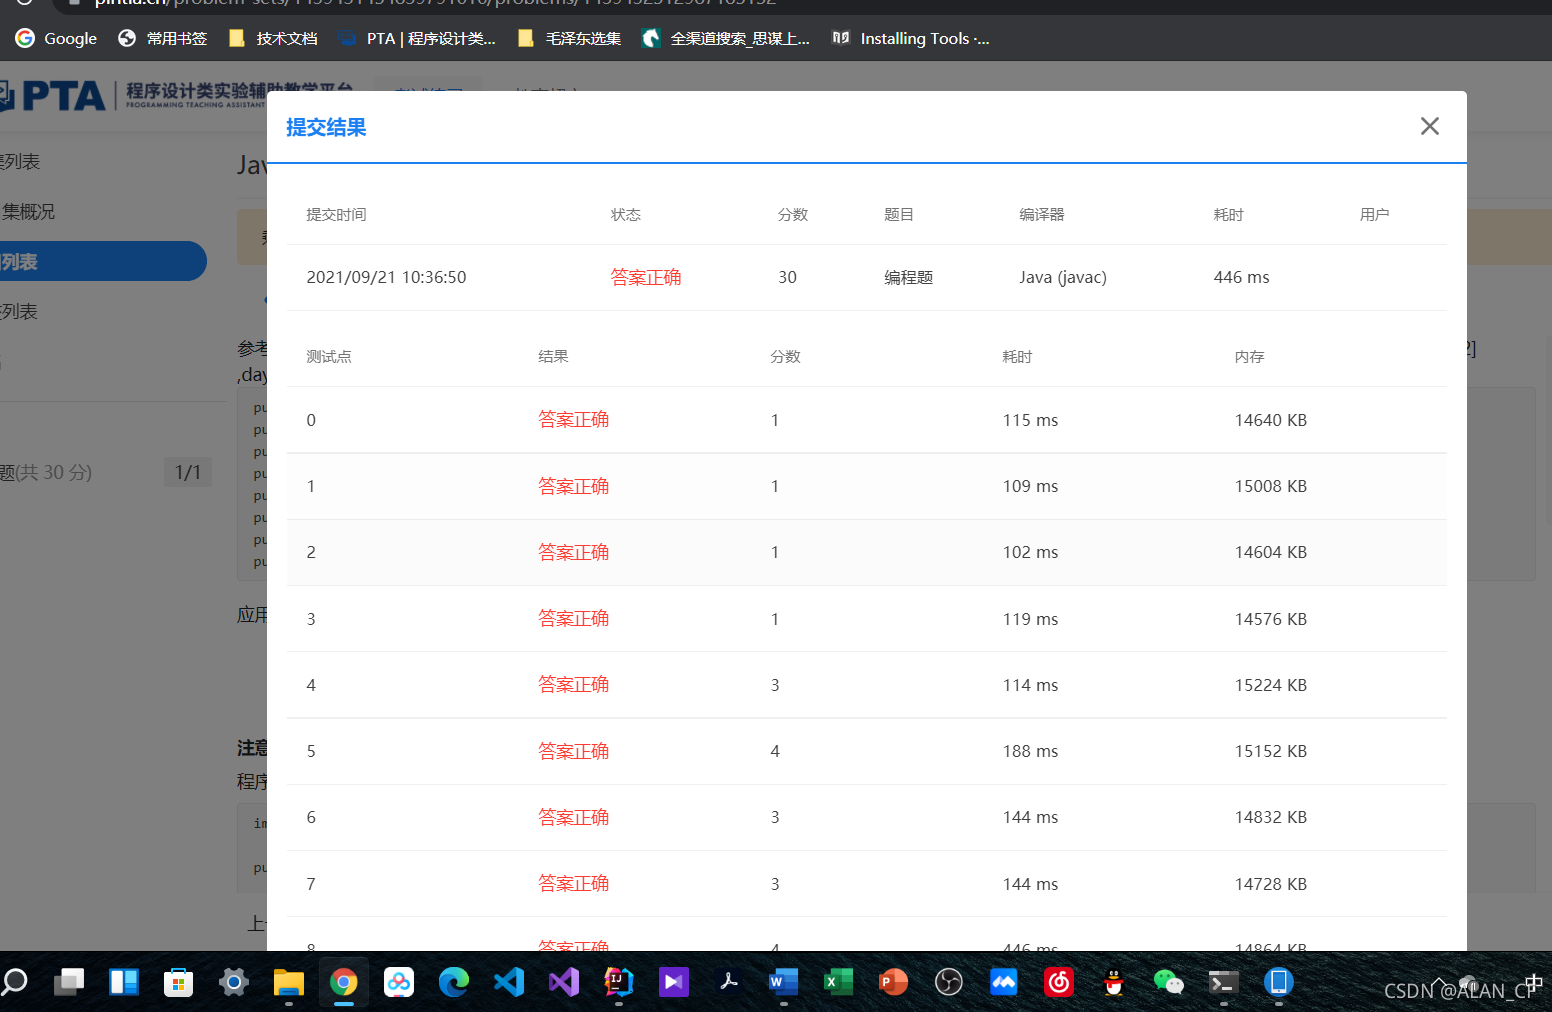Click the PTA logo in the page header
Screen dimensions: 1552x1012
click(x=52, y=96)
